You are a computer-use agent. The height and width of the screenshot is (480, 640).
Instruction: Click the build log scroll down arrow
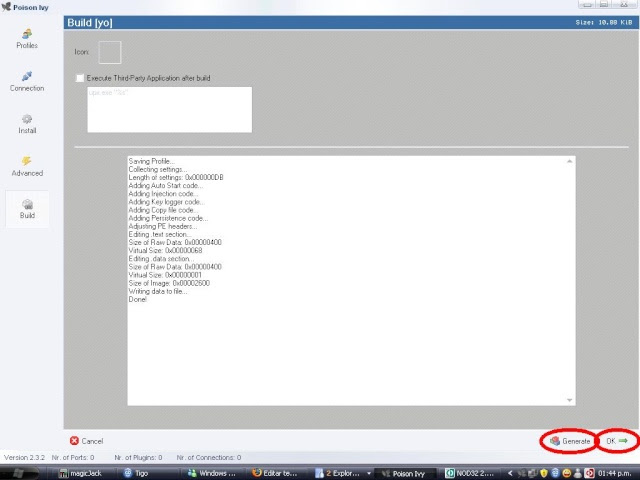tap(569, 400)
